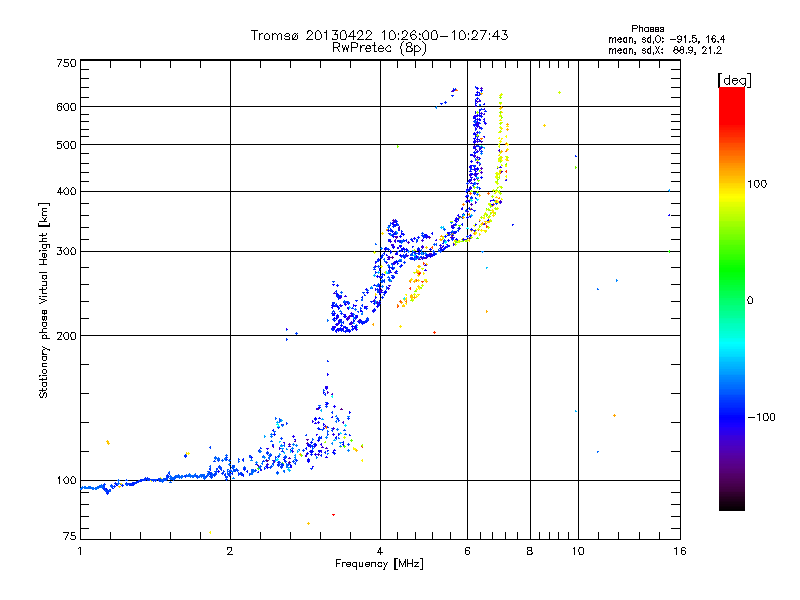Screen dimensions: 800x600
Task: Click the y-axis tick label "400"
Action: 66,191
